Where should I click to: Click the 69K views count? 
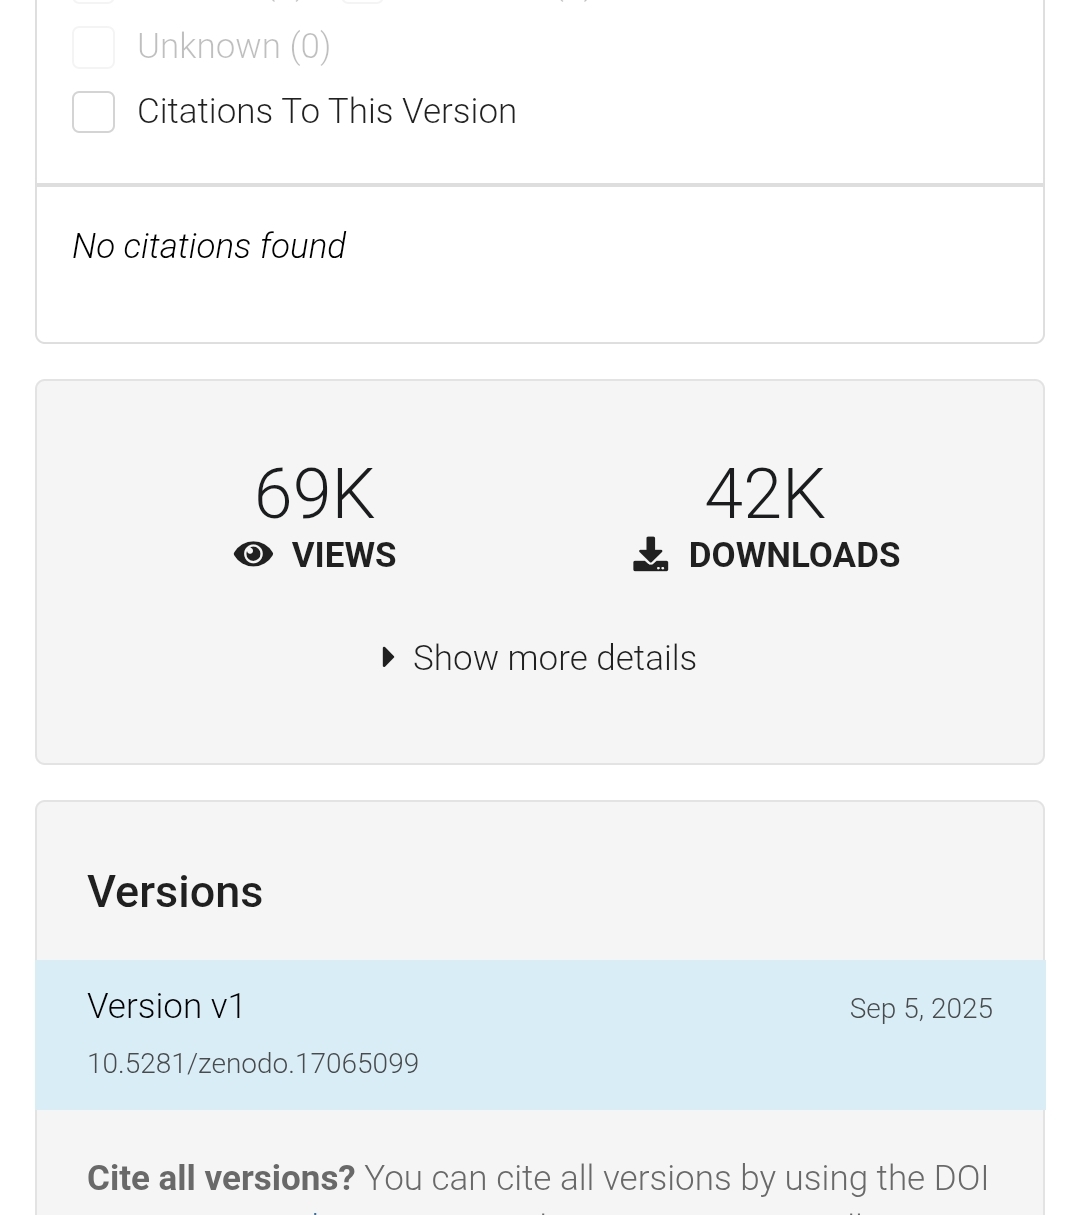(314, 494)
